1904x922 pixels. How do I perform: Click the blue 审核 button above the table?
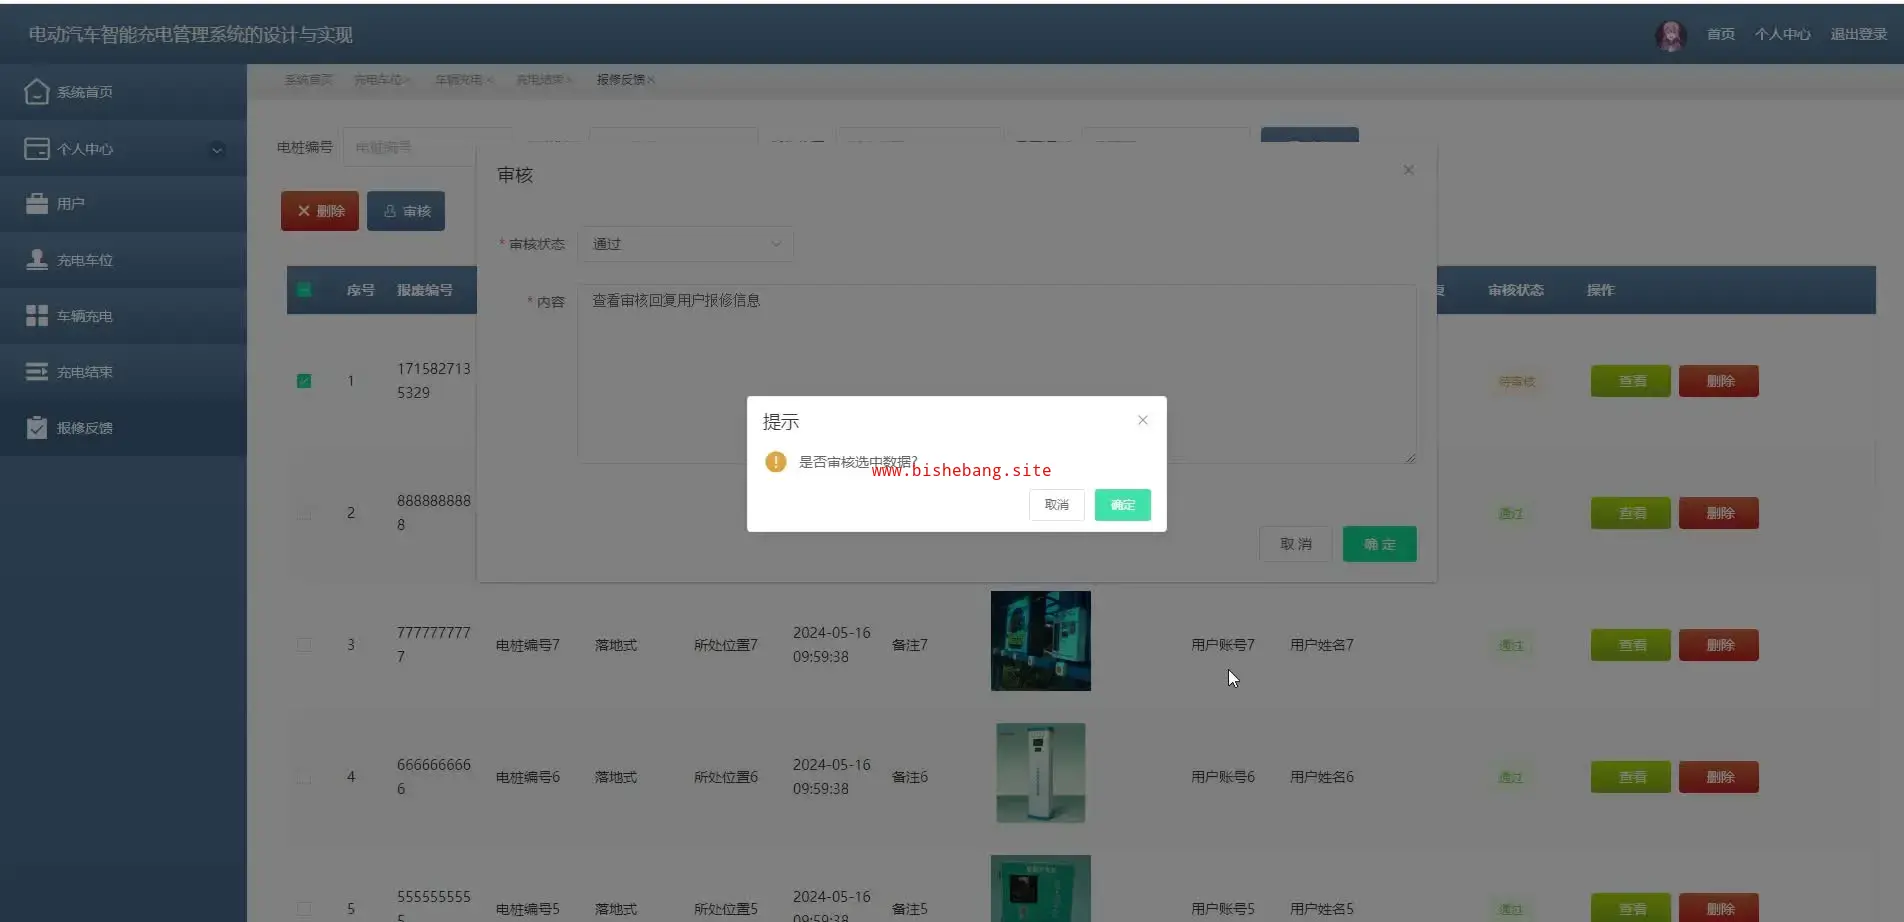[406, 211]
